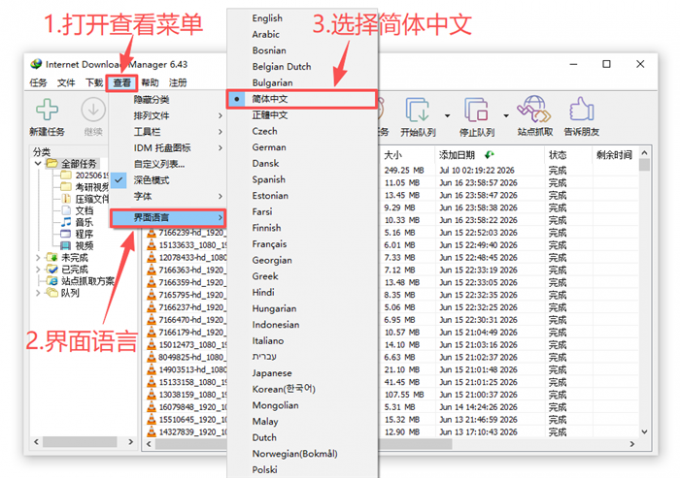Click the VLC icon of file 15133633_1080

tap(151, 245)
